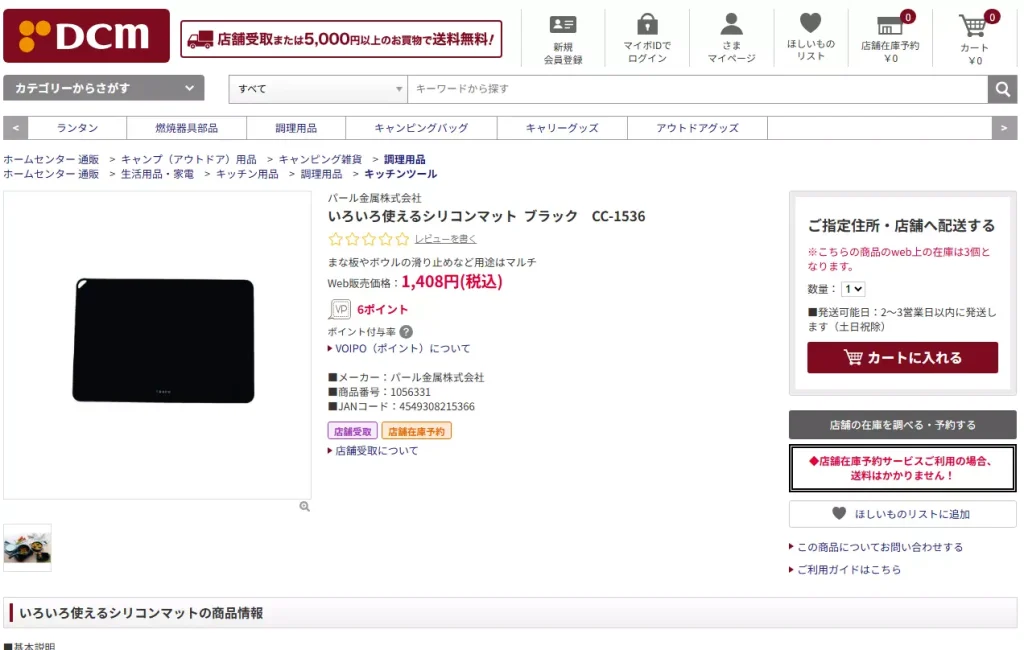This screenshot has width=1024, height=650.
Task: Click the VP point icon
Action: coord(339,309)
